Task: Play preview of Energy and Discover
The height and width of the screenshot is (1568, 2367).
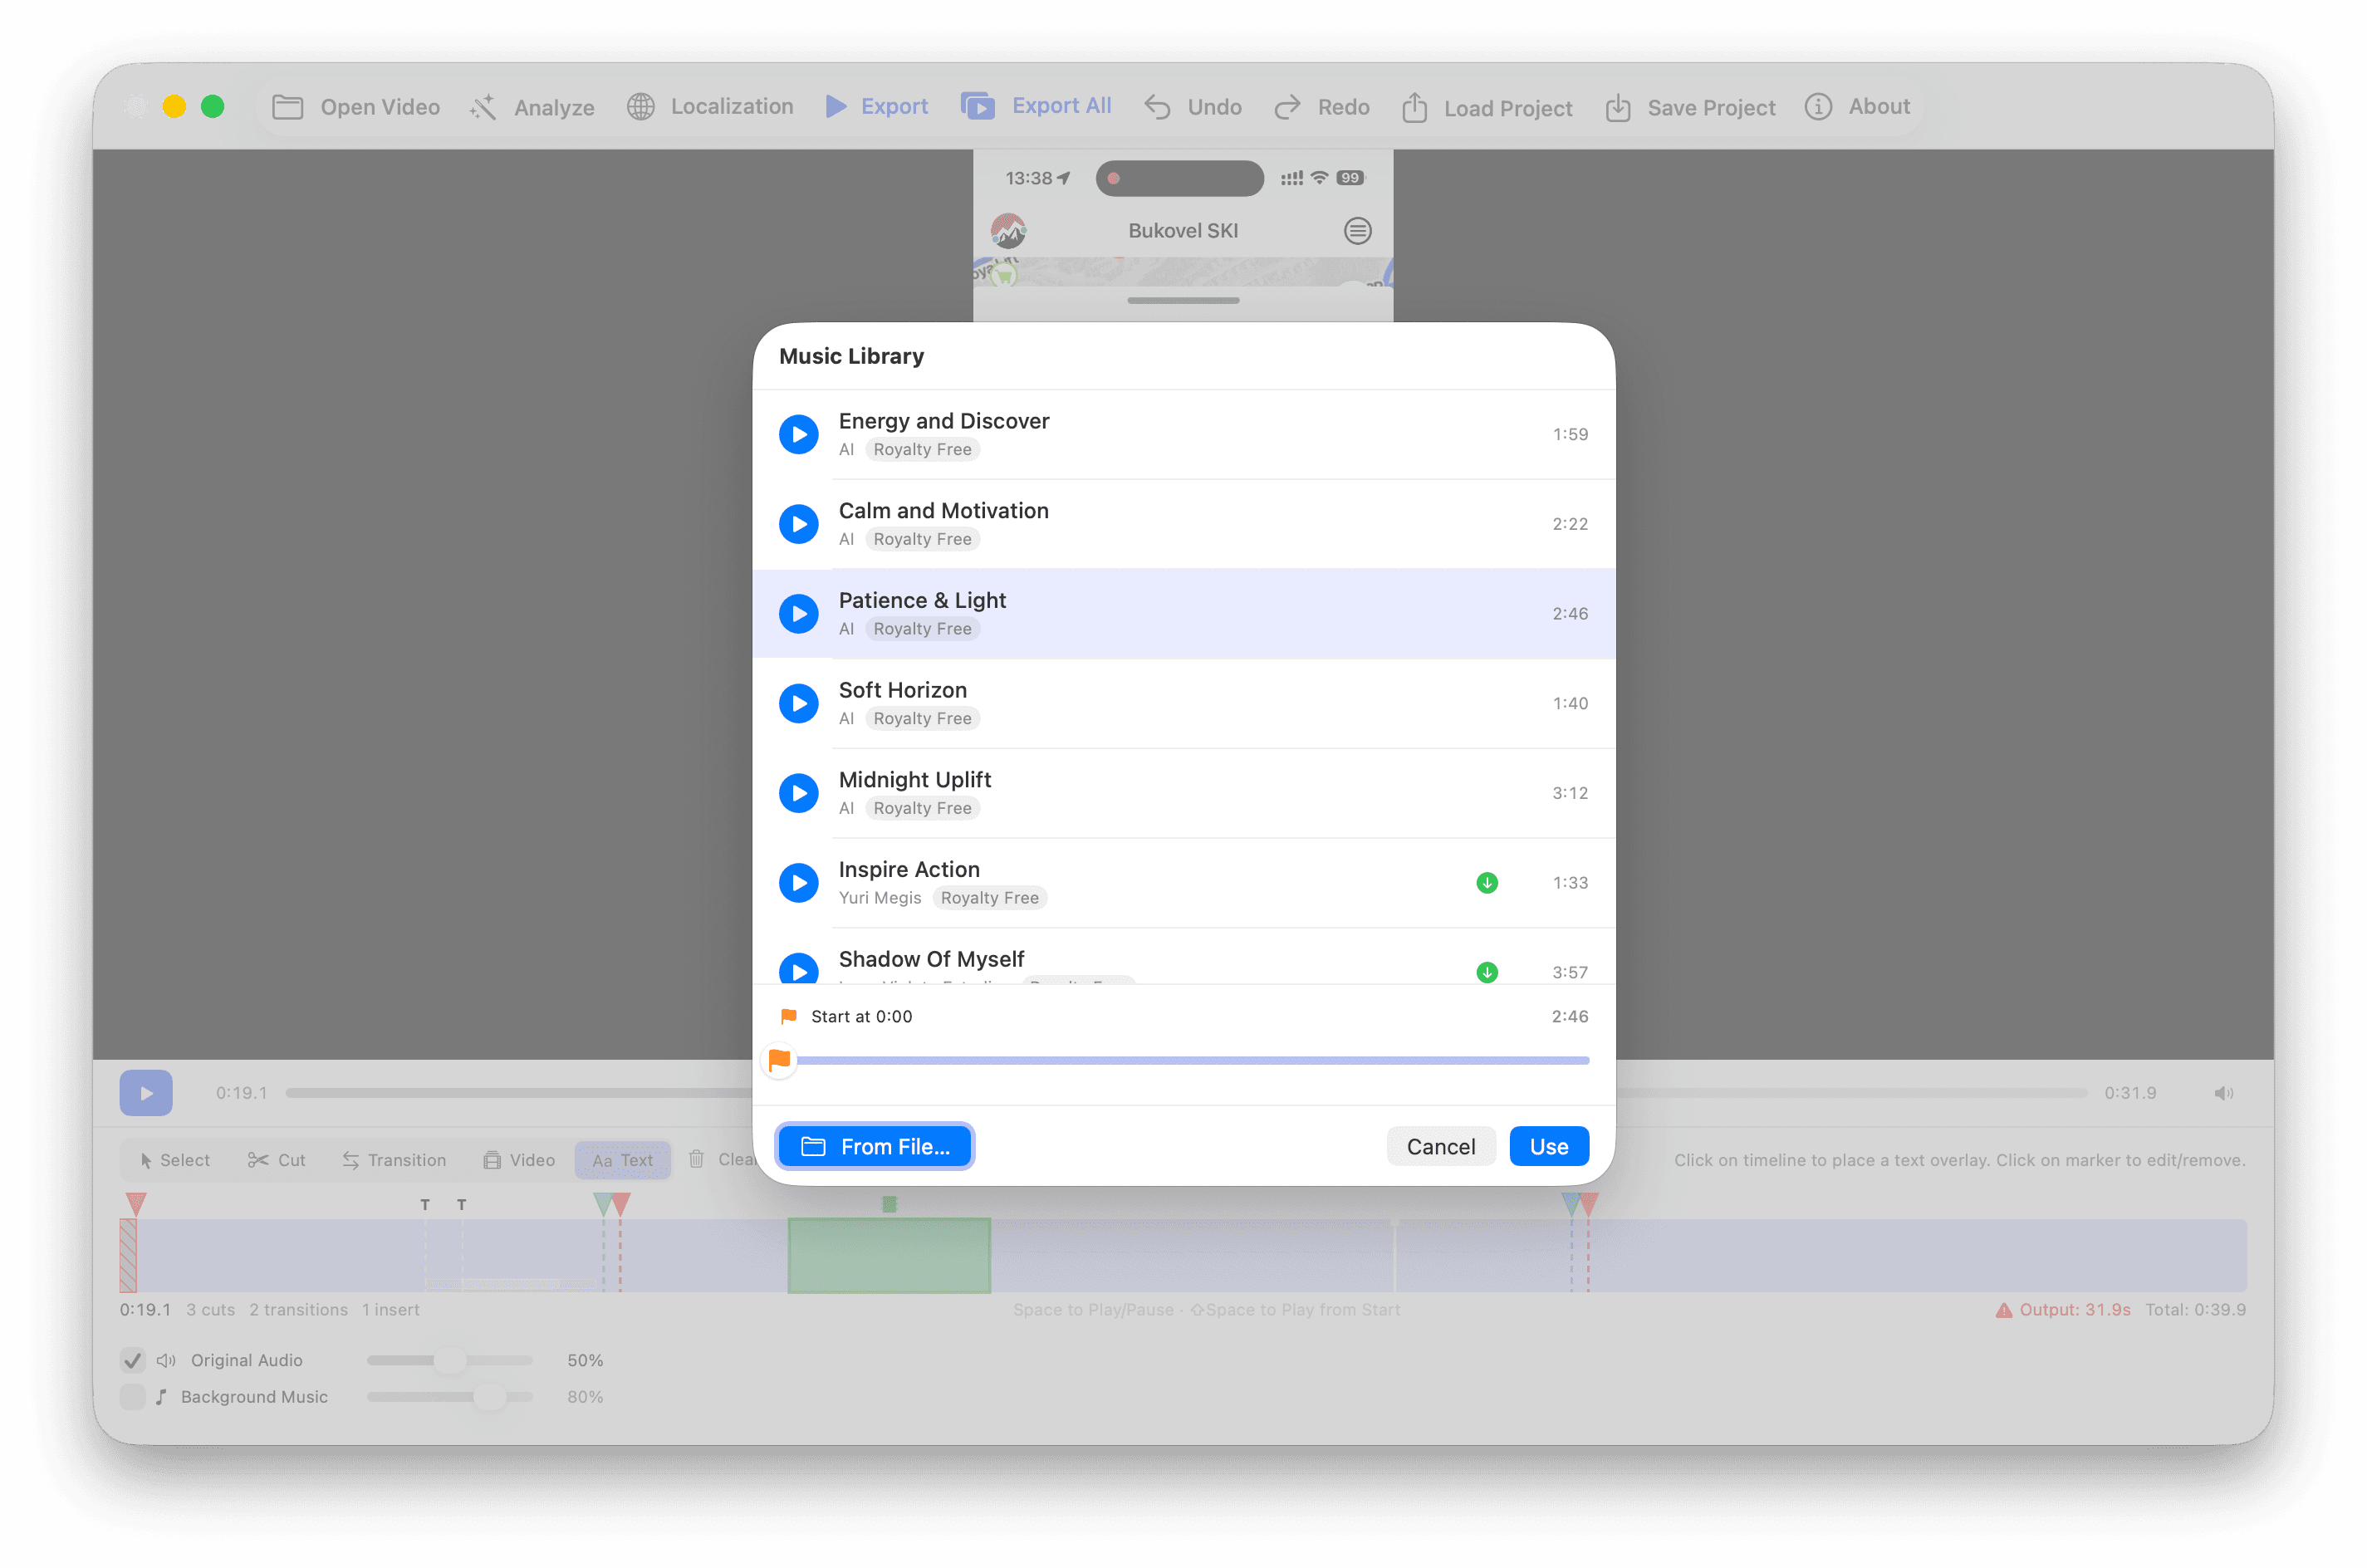Action: pos(798,434)
